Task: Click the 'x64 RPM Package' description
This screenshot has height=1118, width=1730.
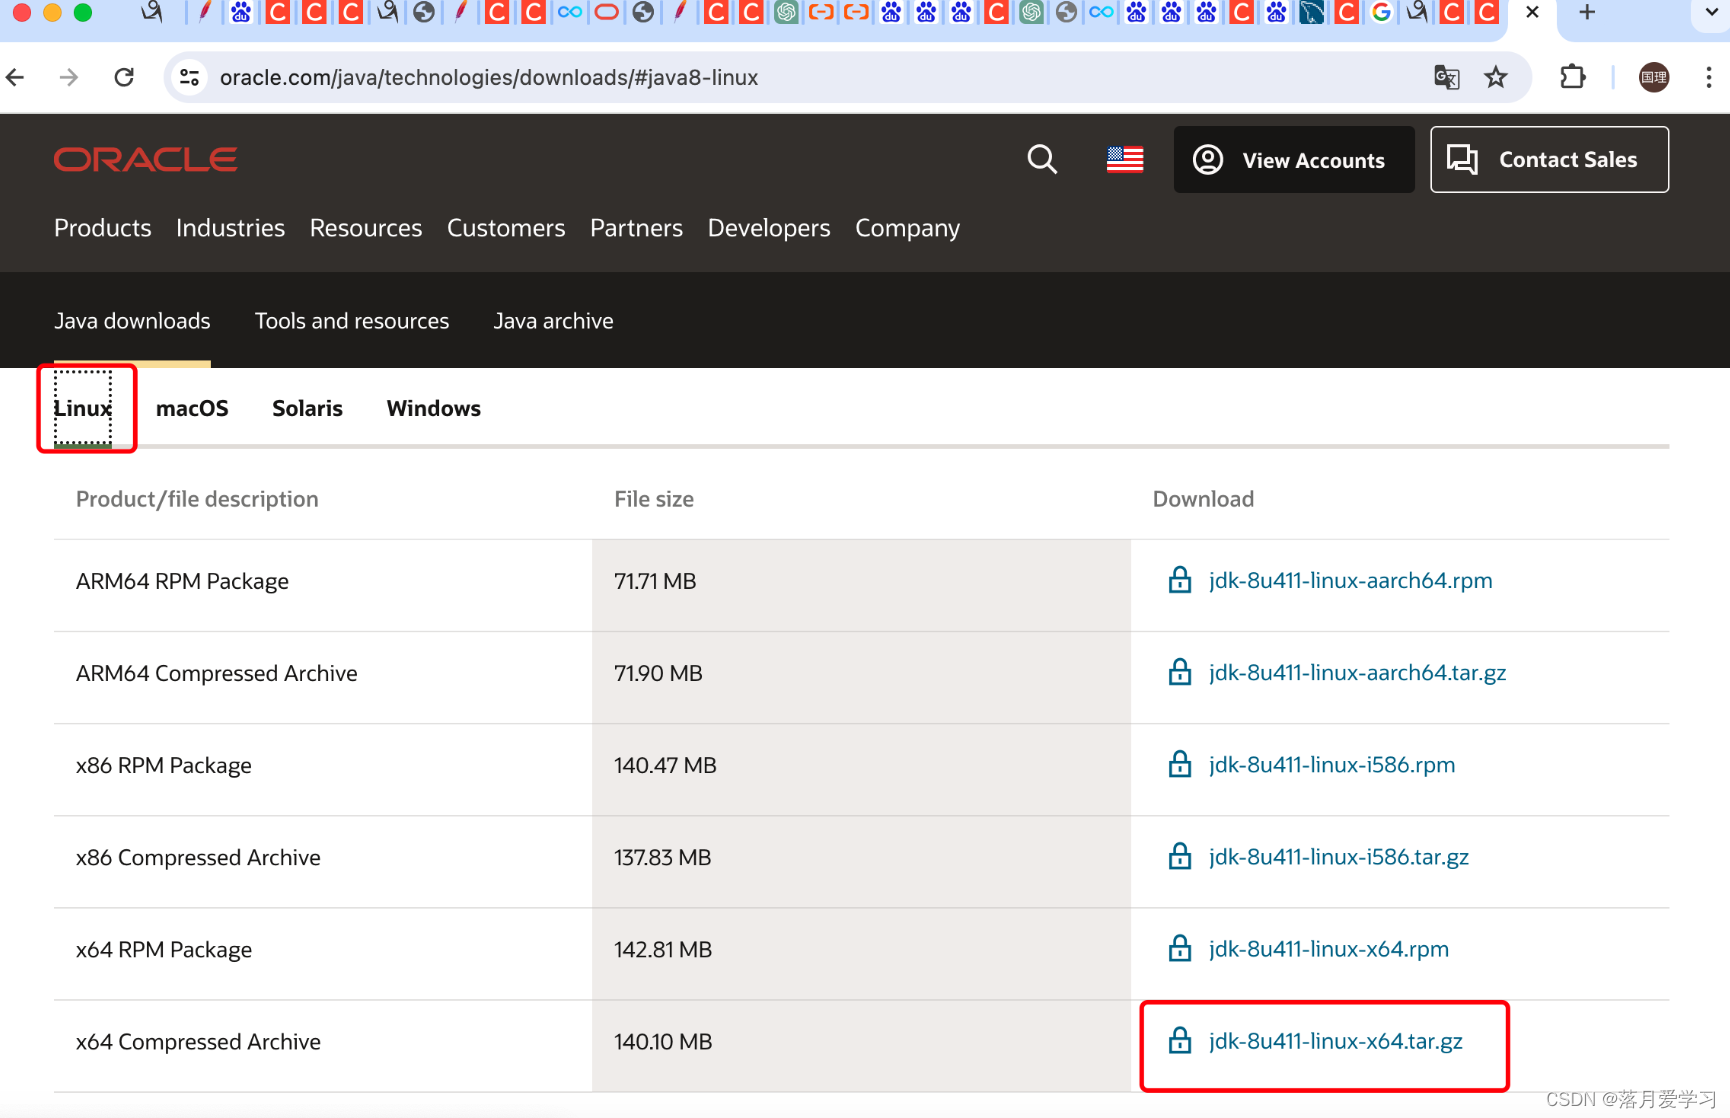Action: (x=164, y=949)
